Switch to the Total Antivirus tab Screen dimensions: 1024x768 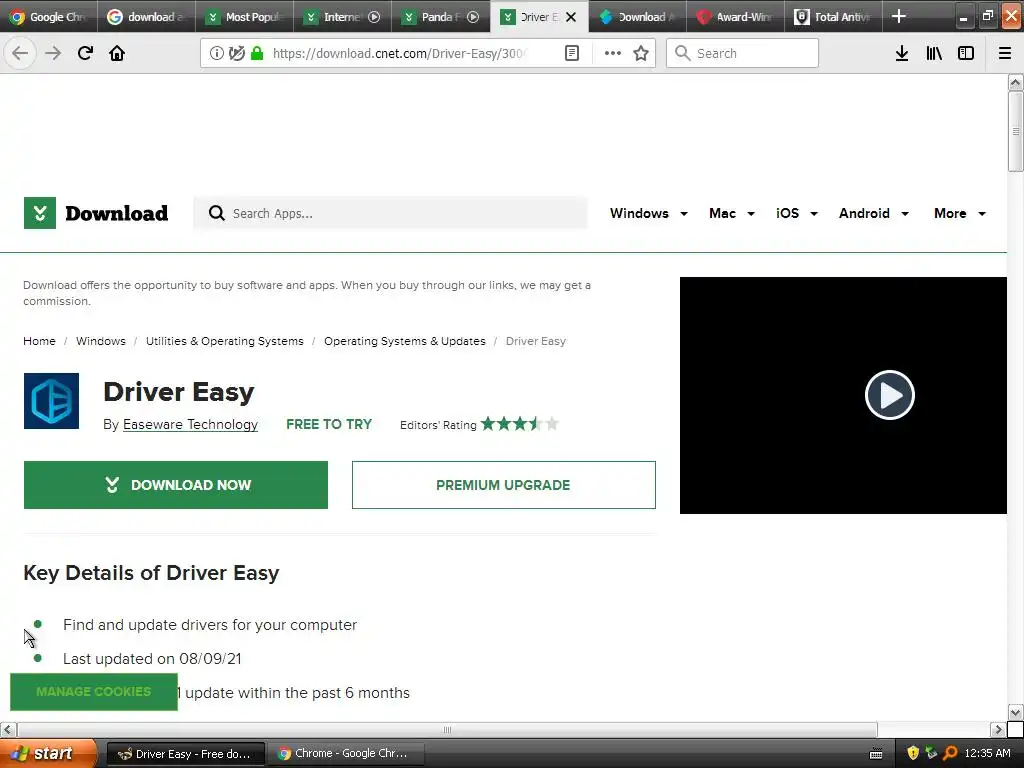pos(833,17)
